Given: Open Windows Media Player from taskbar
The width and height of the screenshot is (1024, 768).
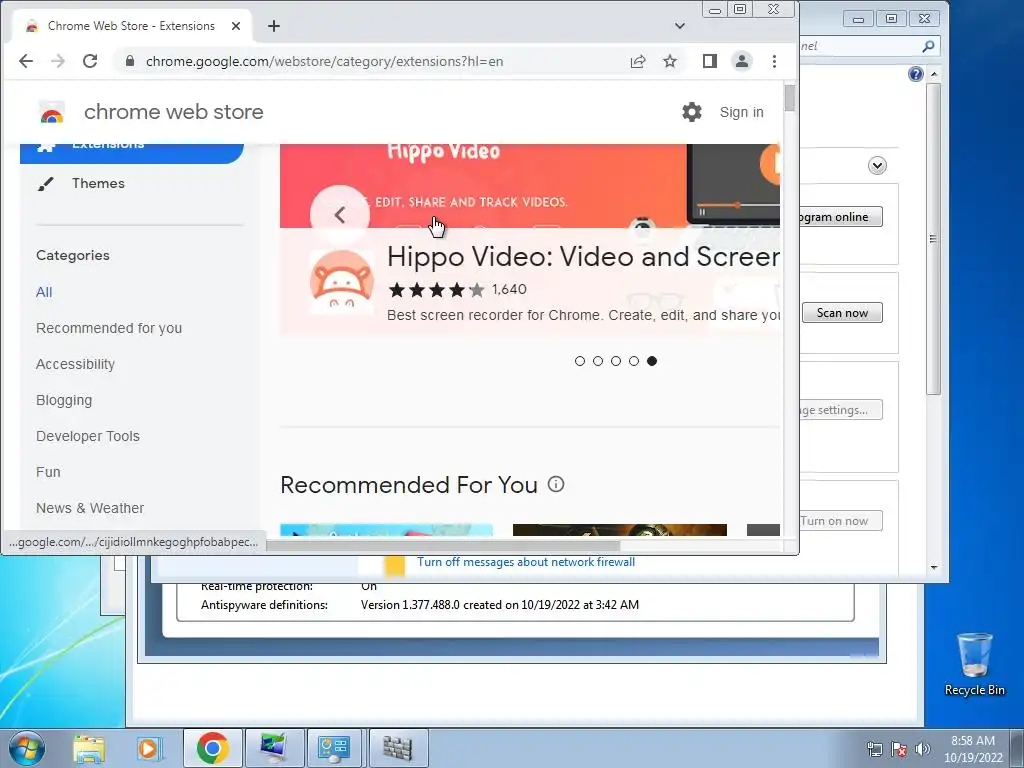Looking at the screenshot, I should (150, 748).
